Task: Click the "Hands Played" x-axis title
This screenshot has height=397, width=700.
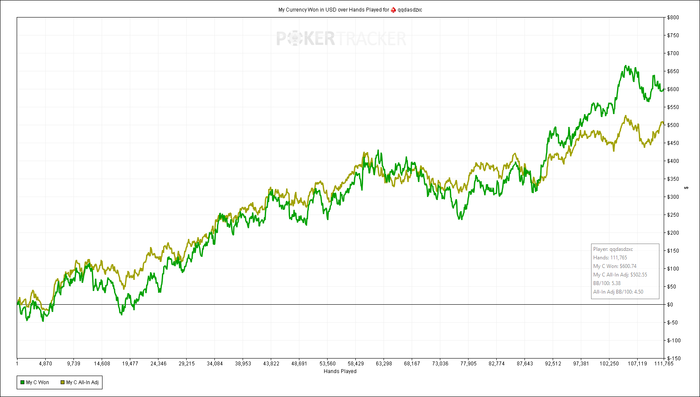Action: tap(340, 371)
